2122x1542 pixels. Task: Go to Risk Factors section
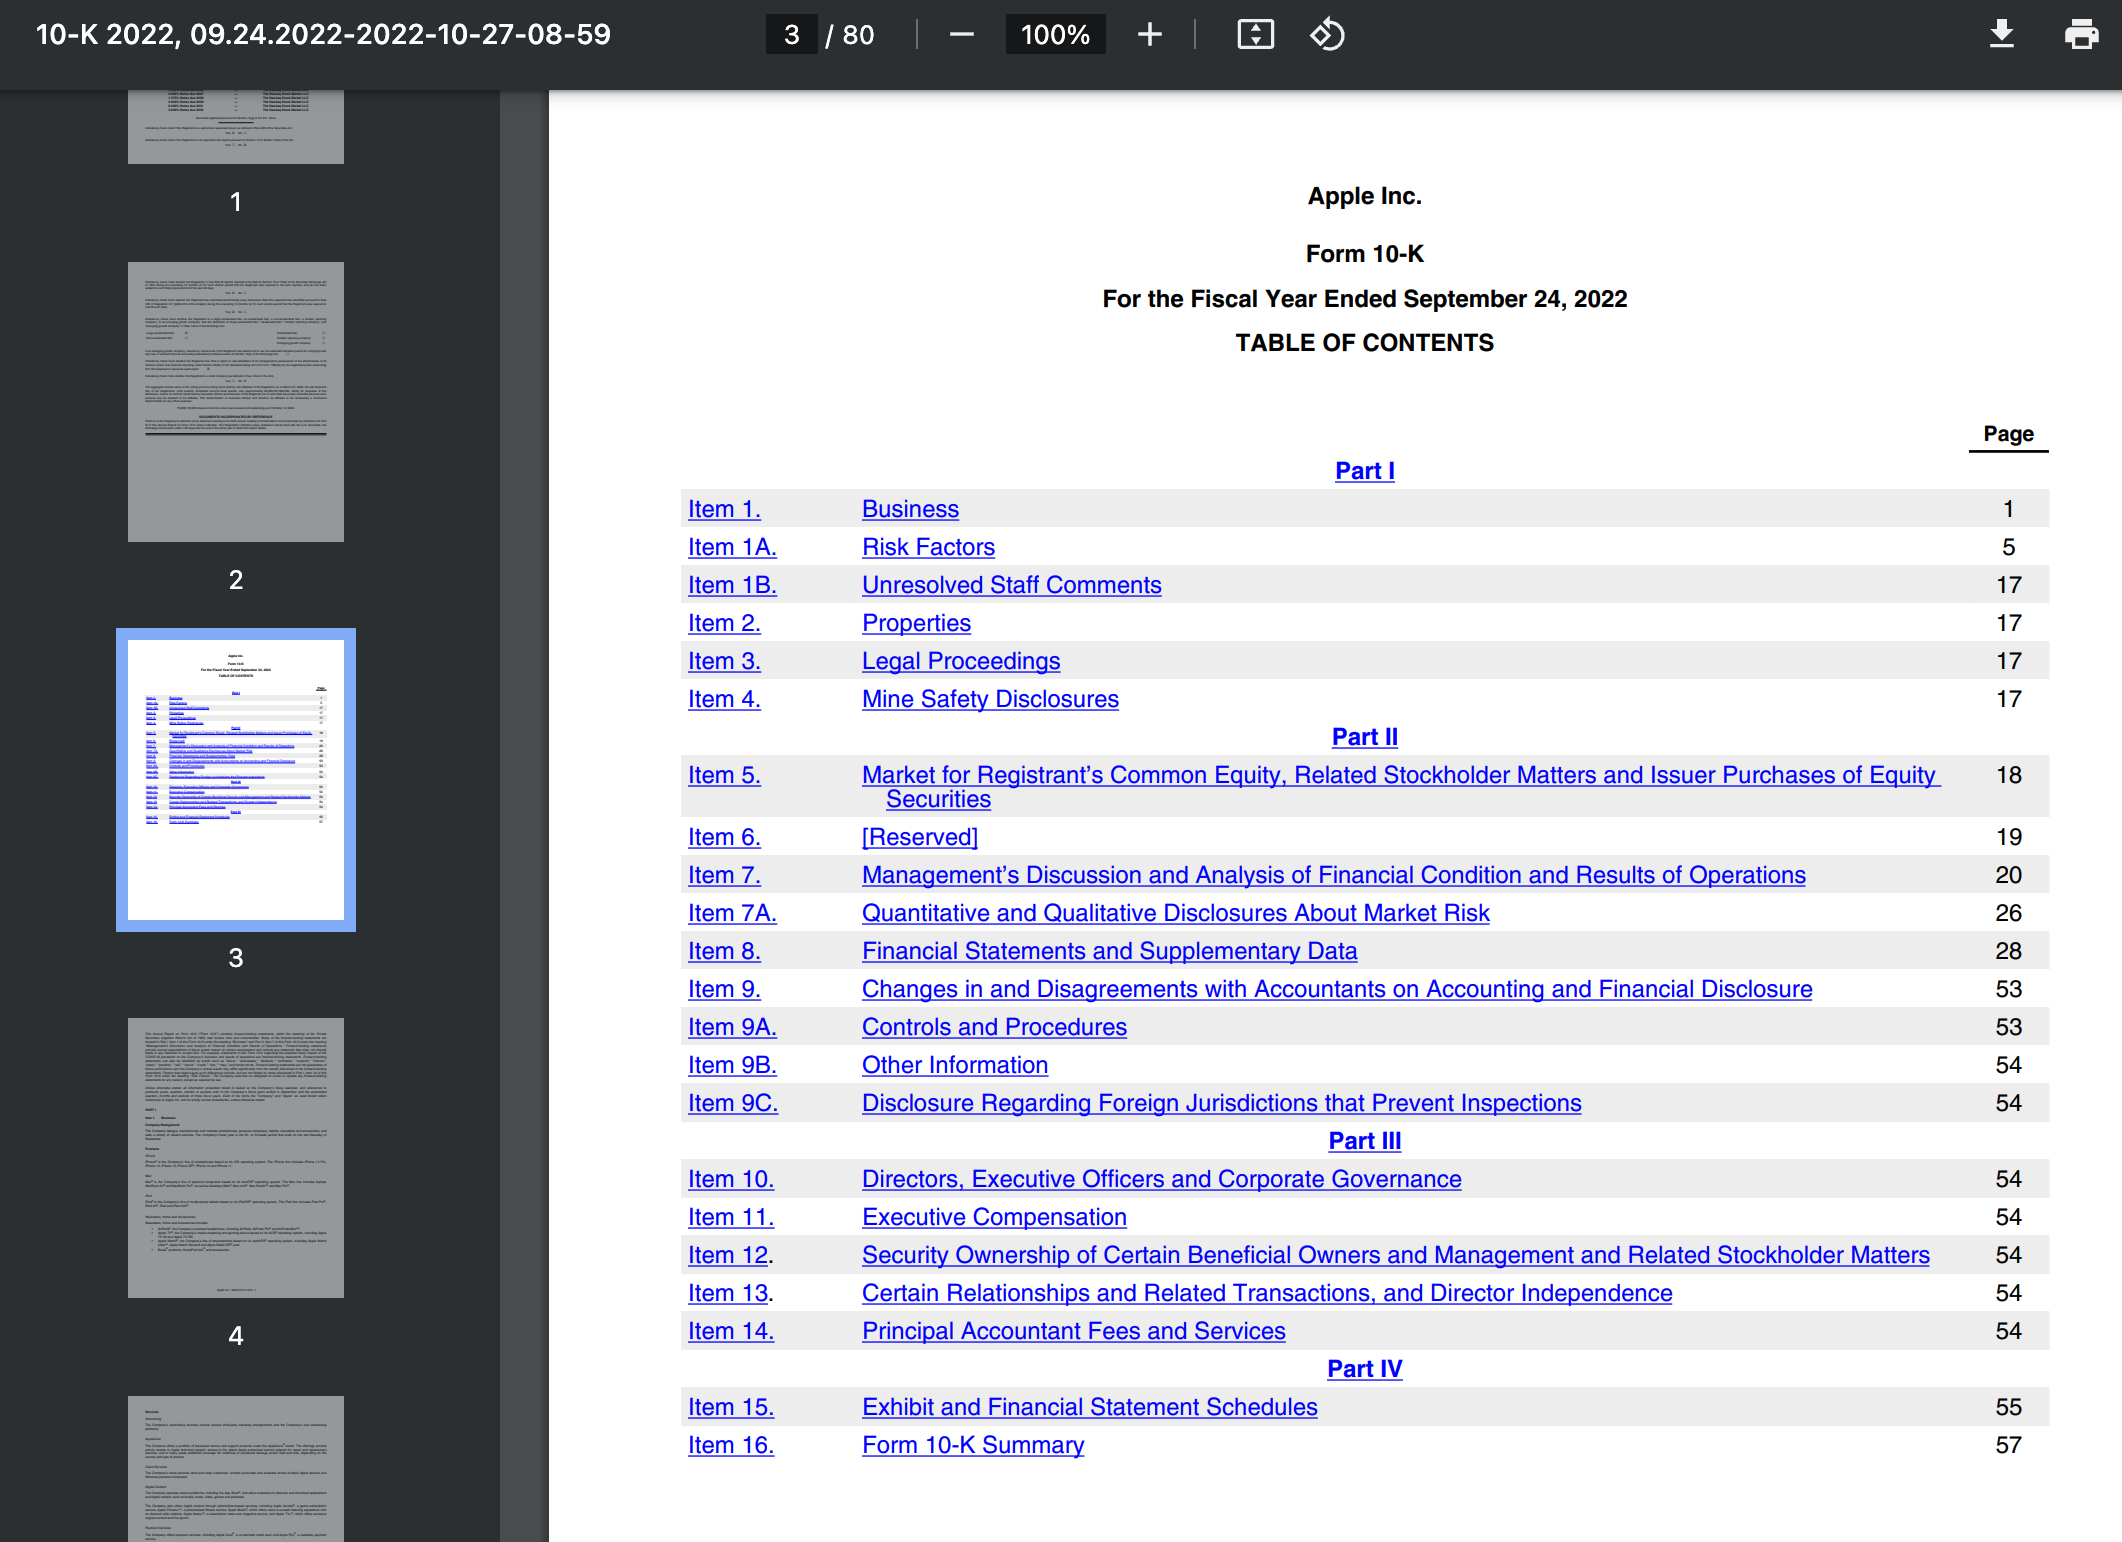[928, 547]
